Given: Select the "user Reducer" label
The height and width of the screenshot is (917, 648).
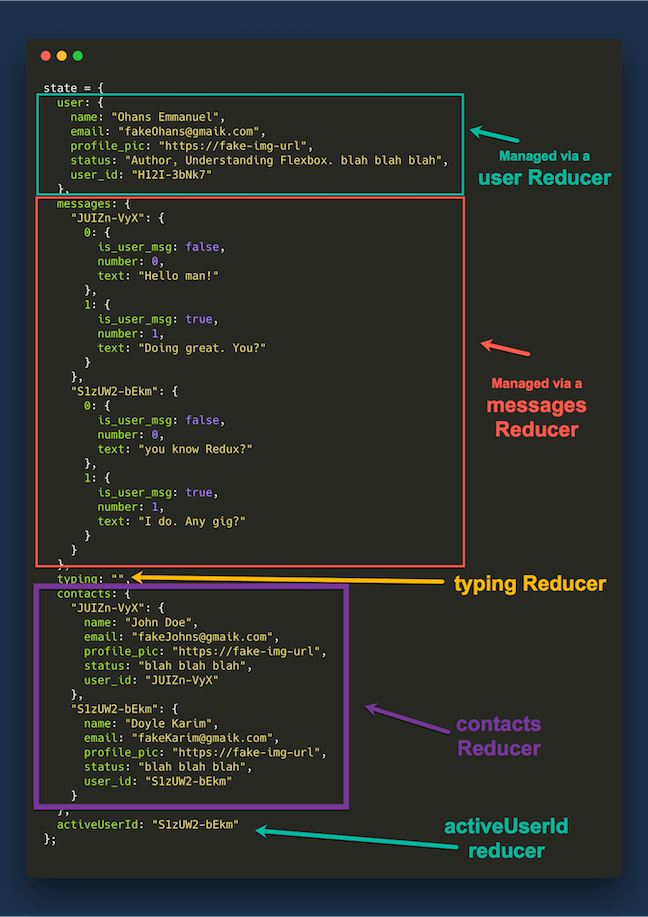Looking at the screenshot, I should (x=544, y=178).
